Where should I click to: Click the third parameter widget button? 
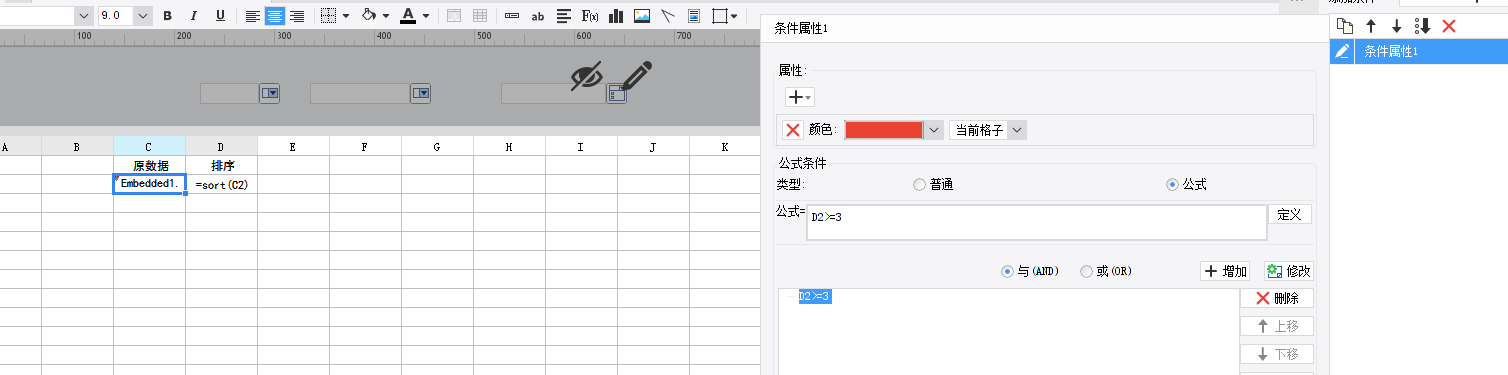click(x=616, y=94)
